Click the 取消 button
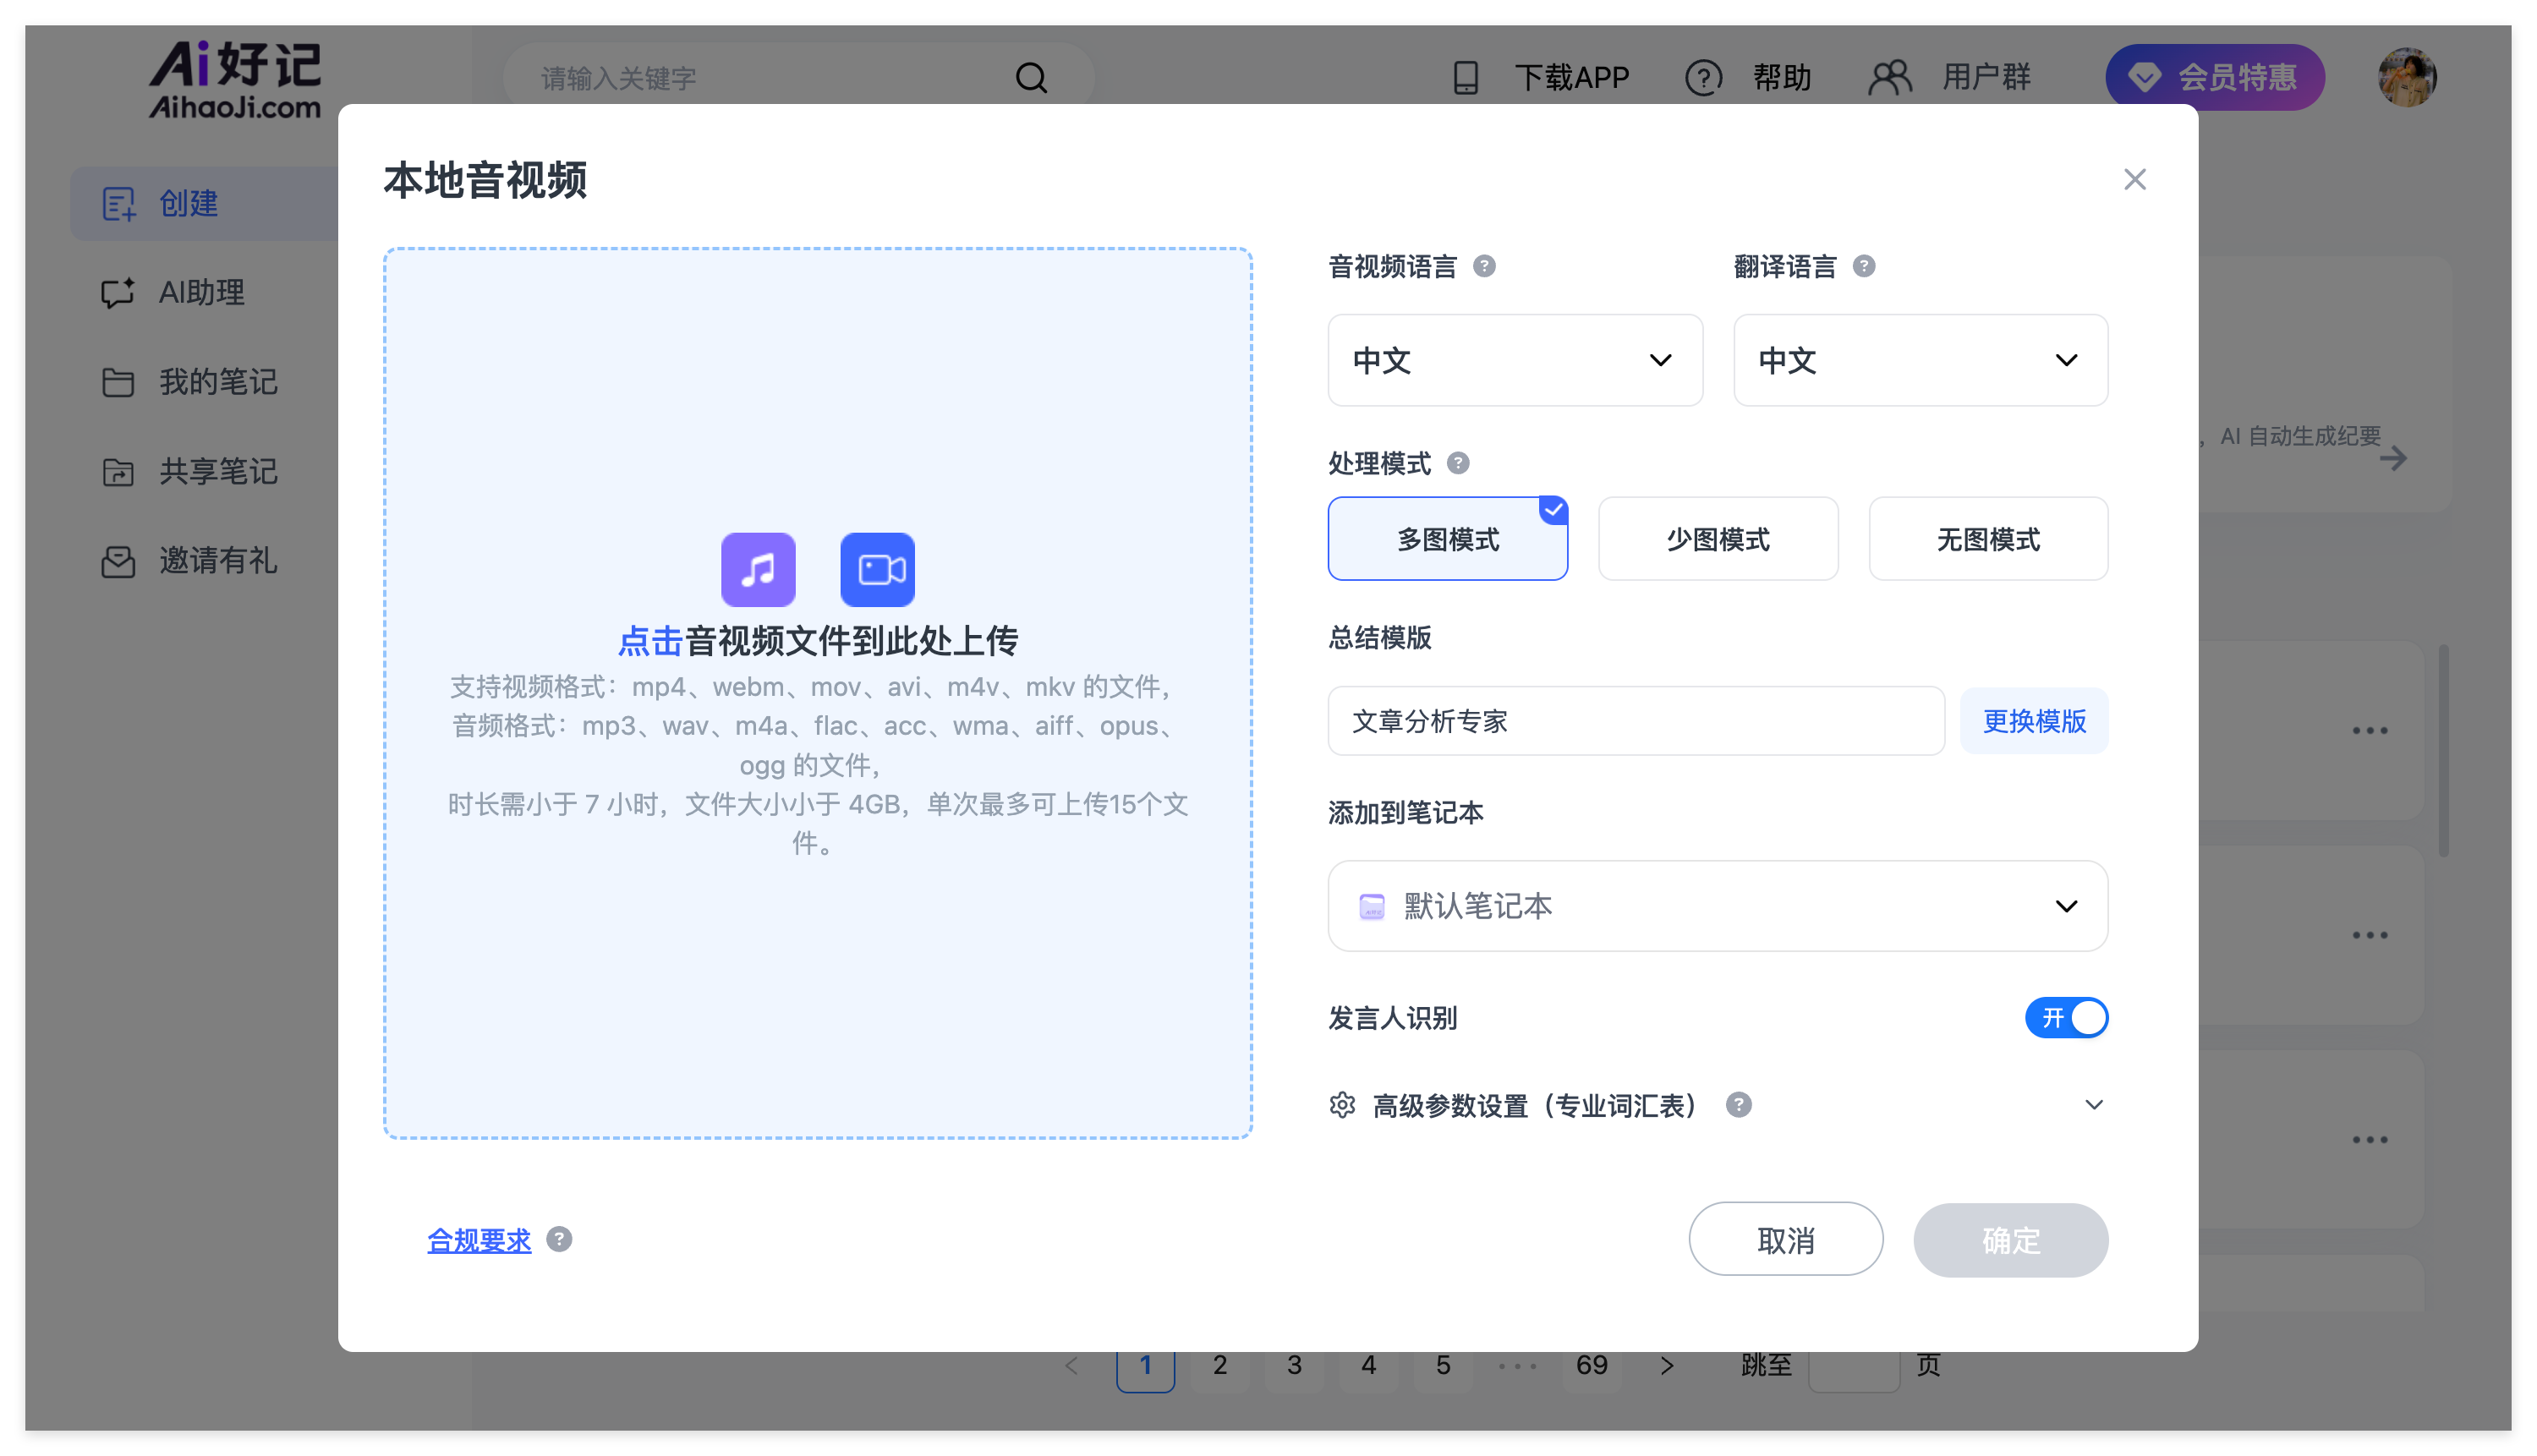This screenshot has width=2537, height=1456. [1786, 1240]
